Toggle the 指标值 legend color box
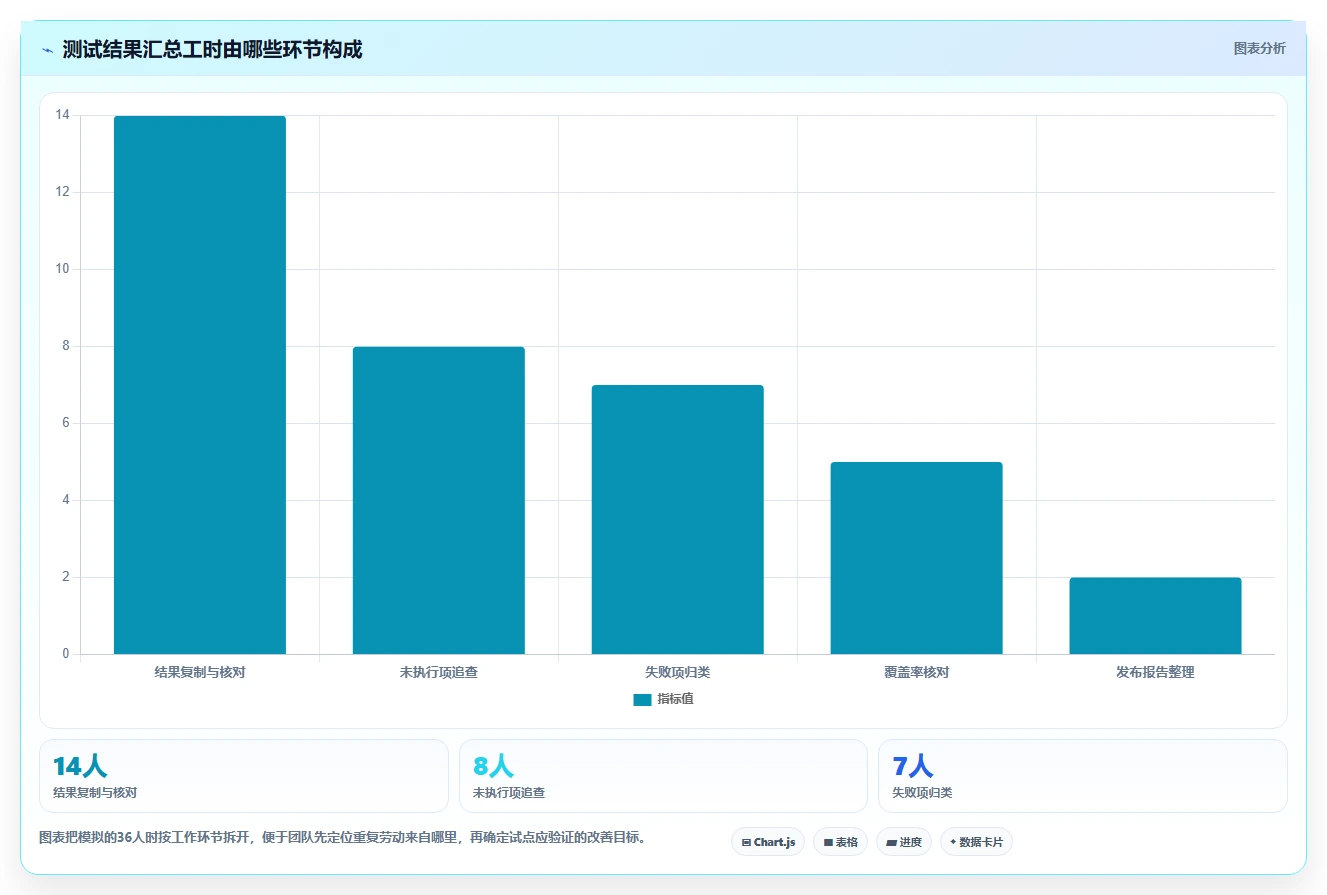1327x895 pixels. 642,700
